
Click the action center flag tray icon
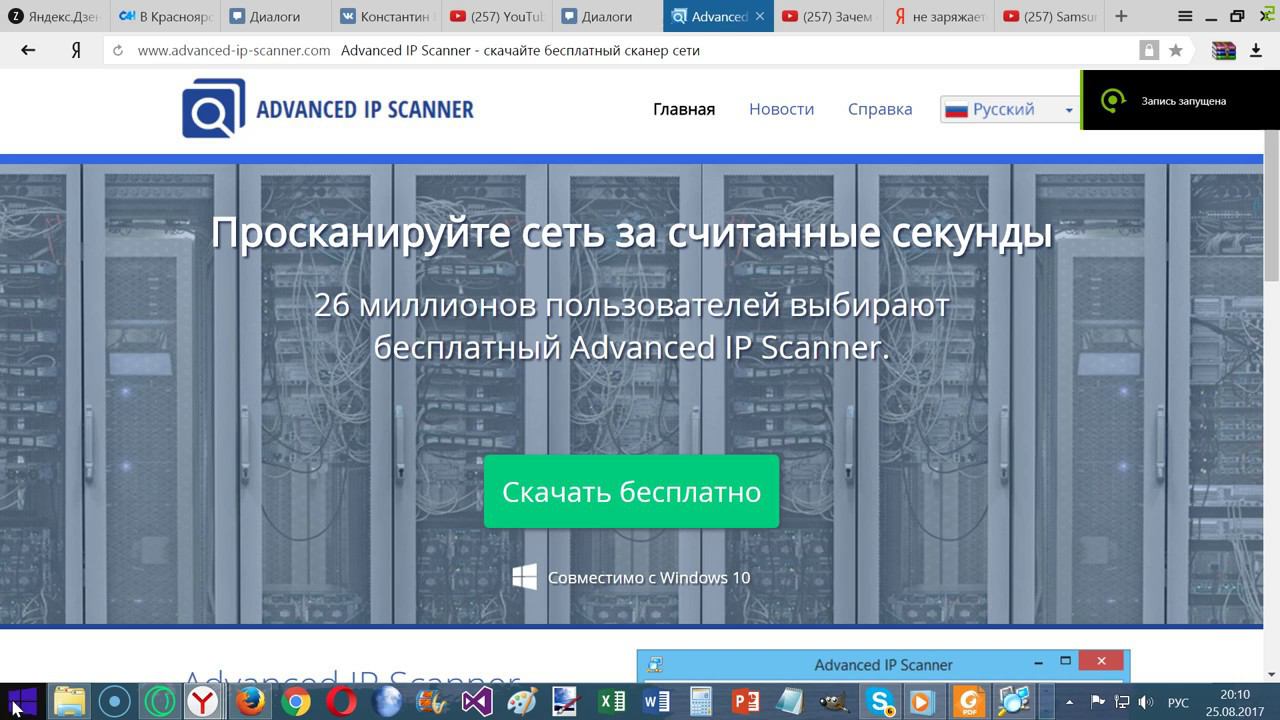click(1097, 702)
